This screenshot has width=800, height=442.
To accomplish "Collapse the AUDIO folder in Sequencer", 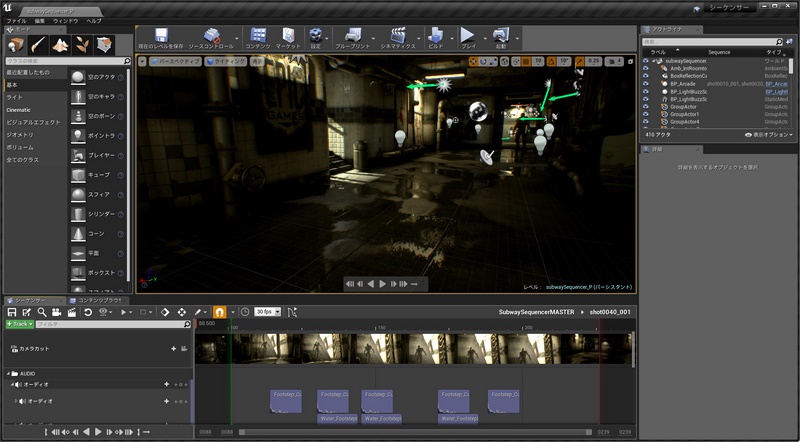I will (x=8, y=374).
